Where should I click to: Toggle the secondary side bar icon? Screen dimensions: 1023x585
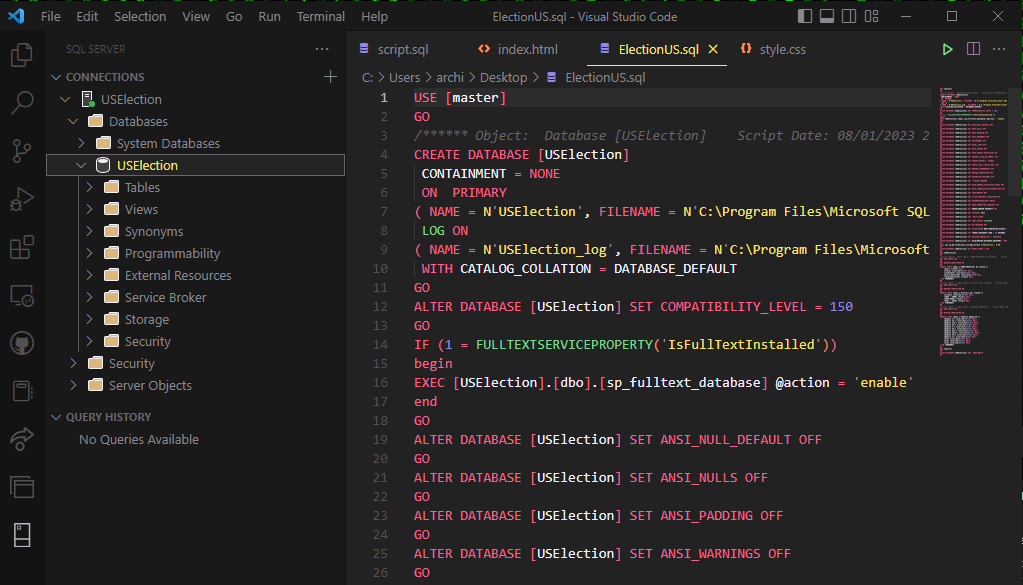click(848, 16)
